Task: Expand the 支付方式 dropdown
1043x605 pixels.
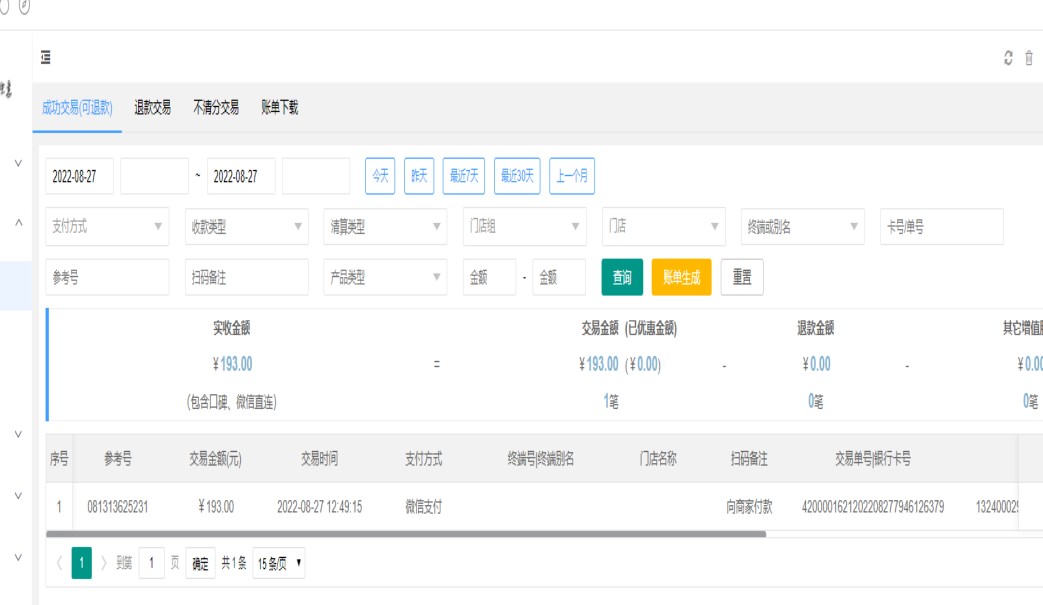Action: pyautogui.click(x=107, y=227)
